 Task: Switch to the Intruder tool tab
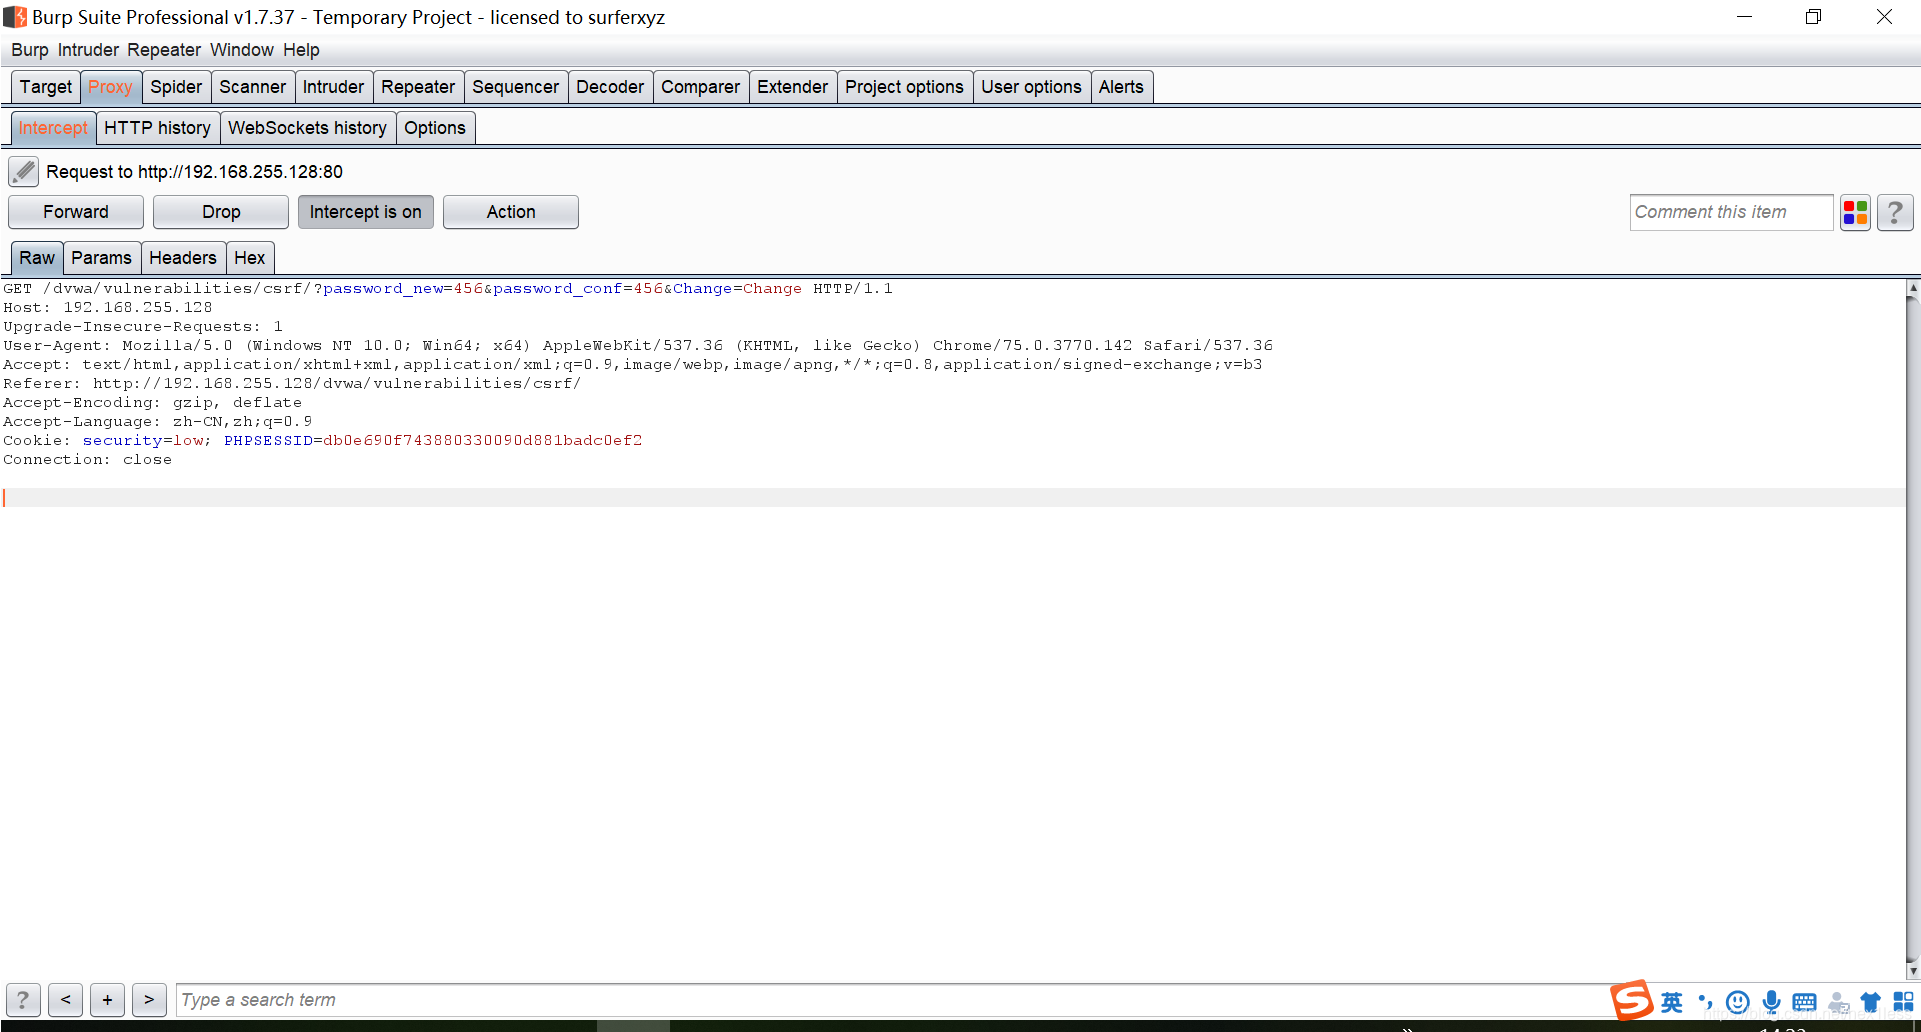[333, 87]
